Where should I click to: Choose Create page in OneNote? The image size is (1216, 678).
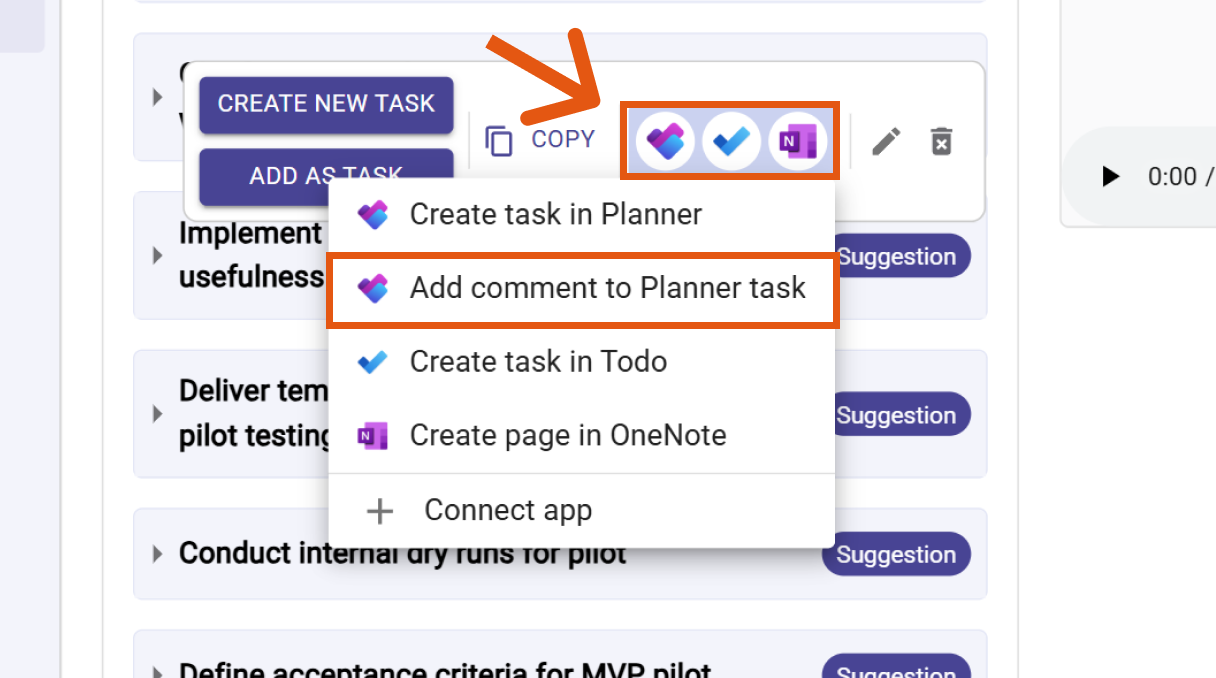(567, 436)
